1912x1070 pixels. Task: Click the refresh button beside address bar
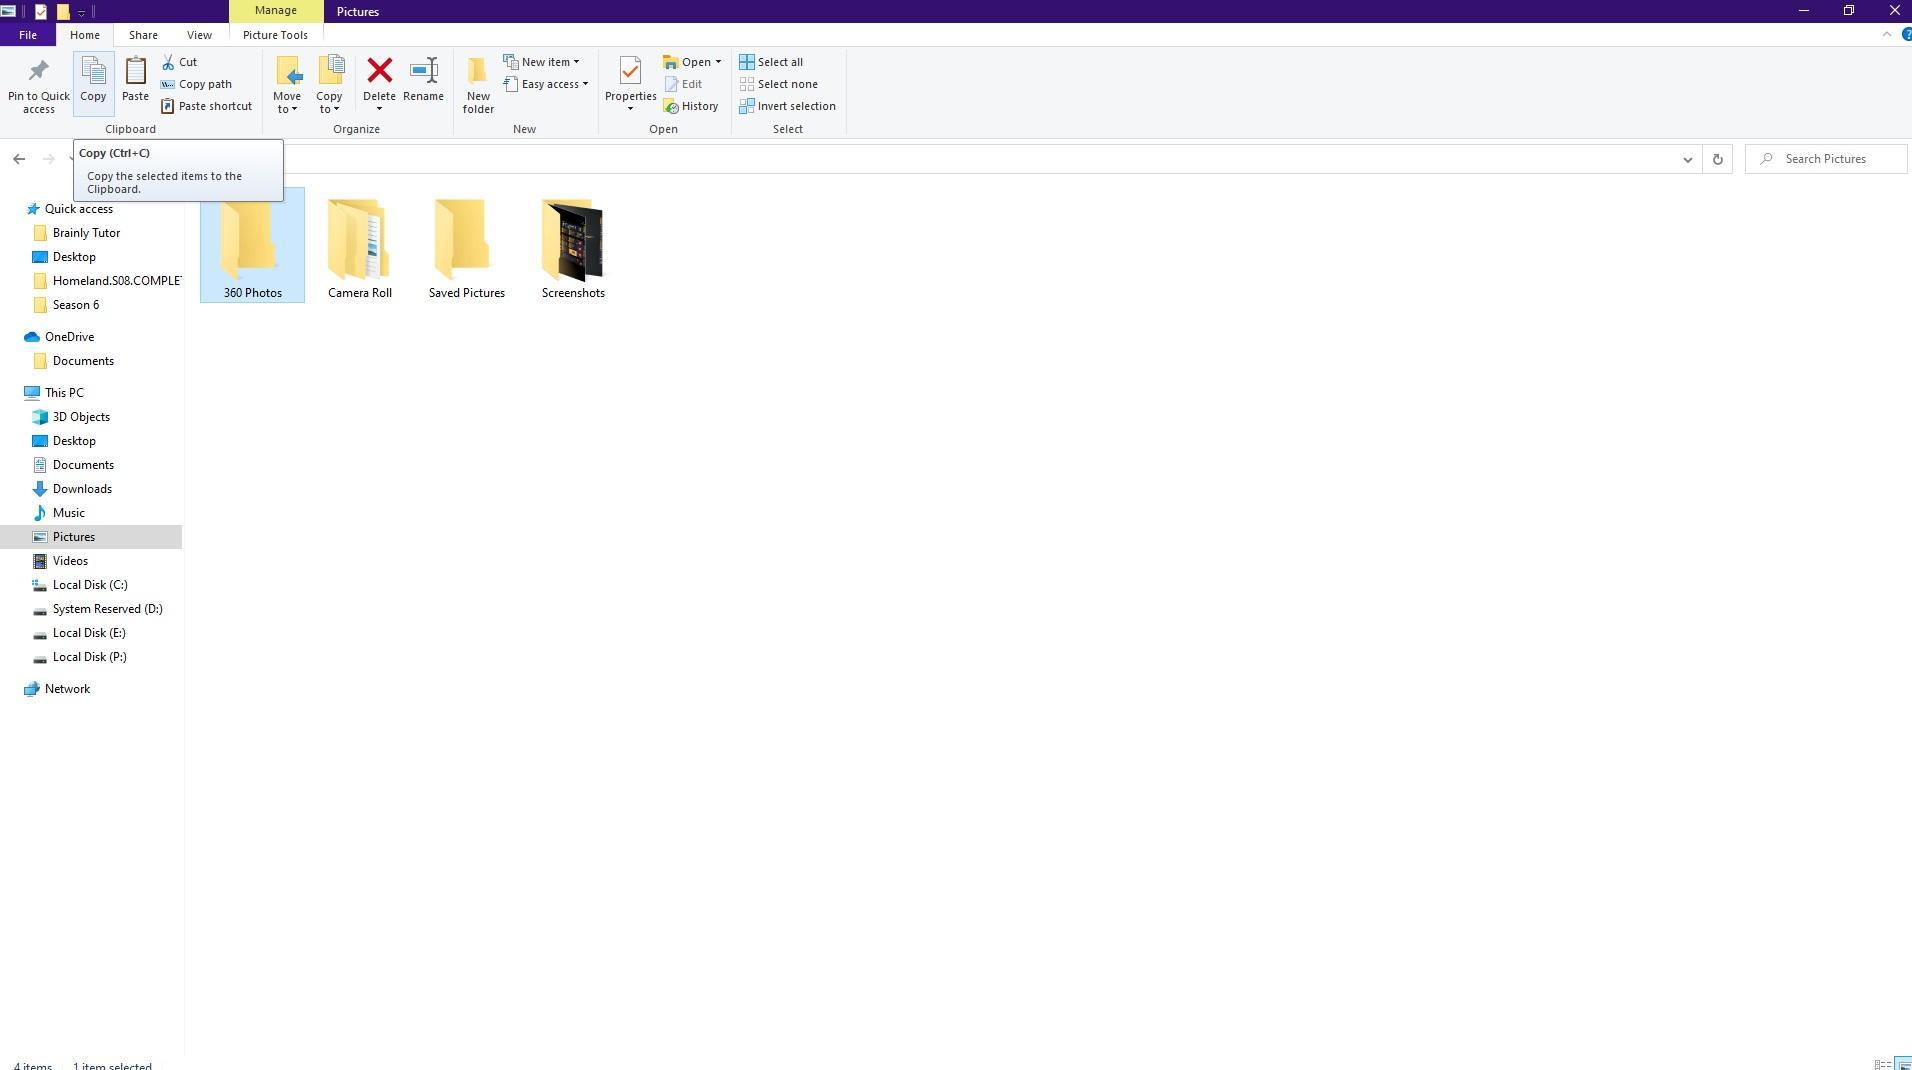click(x=1717, y=159)
